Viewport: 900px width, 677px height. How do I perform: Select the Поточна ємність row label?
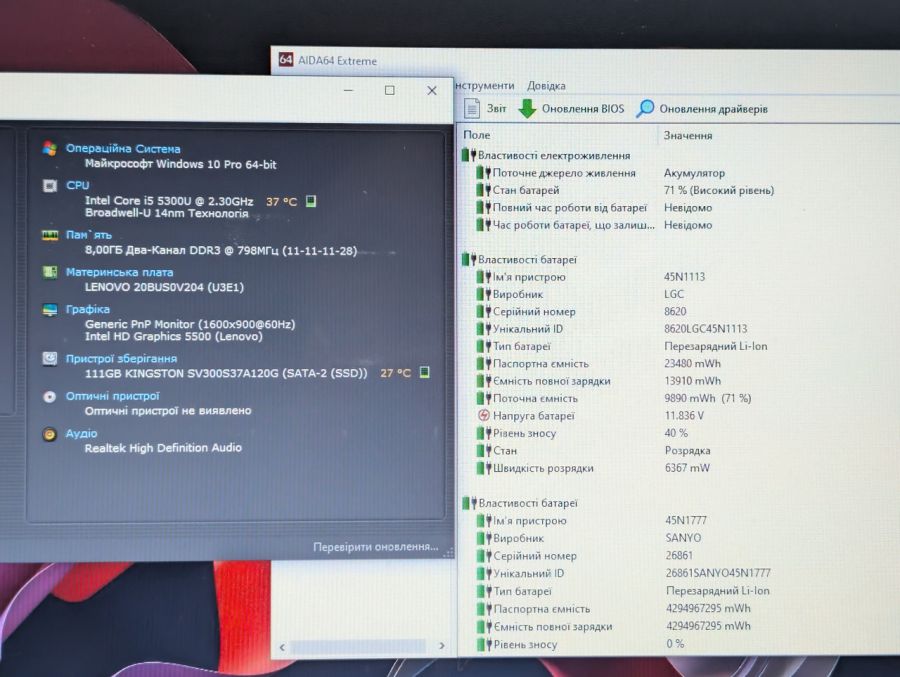pos(535,398)
